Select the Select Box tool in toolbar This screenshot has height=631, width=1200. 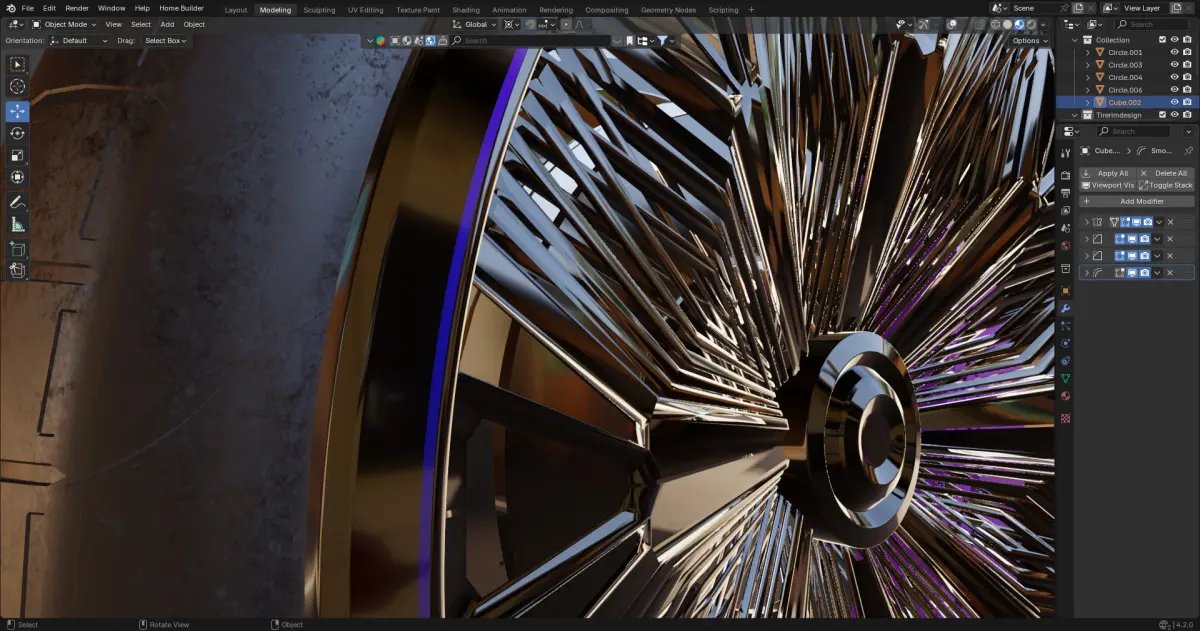(17, 64)
